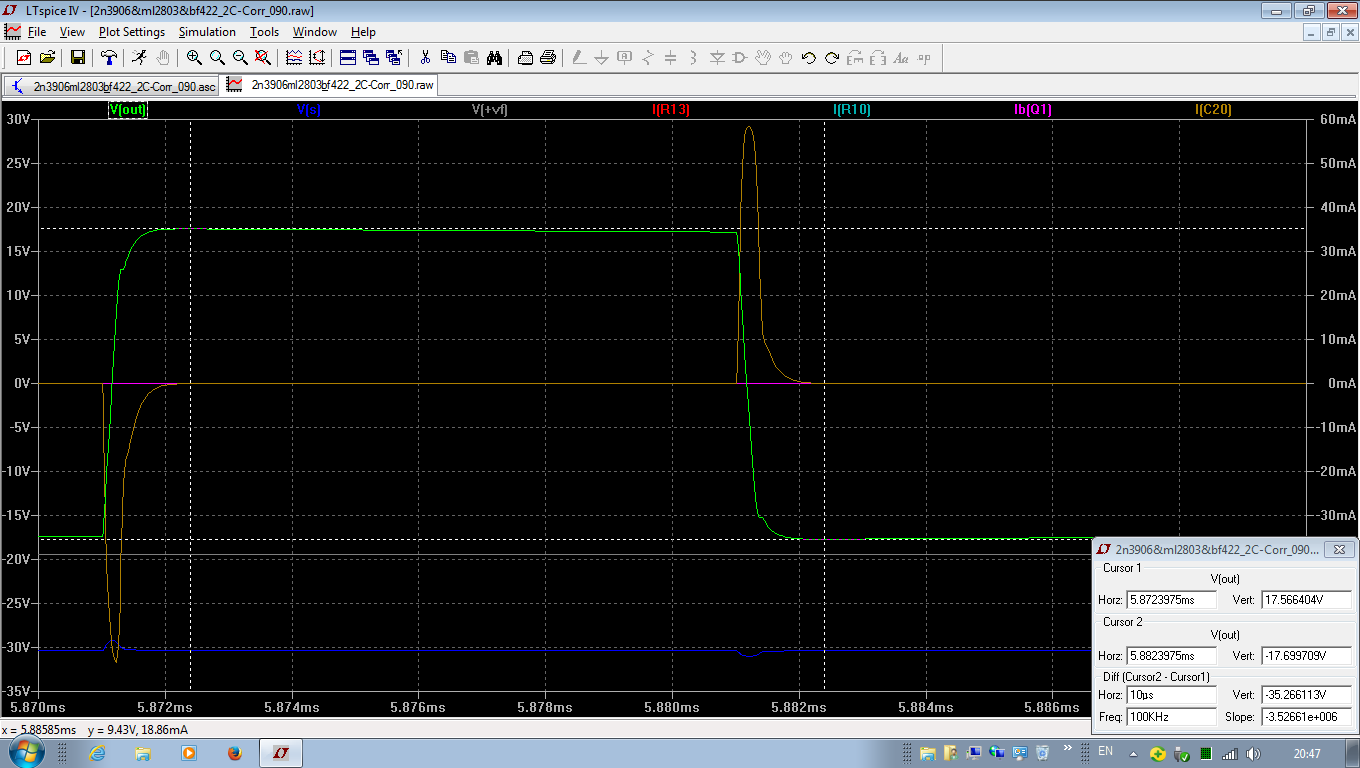Image resolution: width=1360 pixels, height=768 pixels.
Task: Click Cursor 2 Vert field -17.699709V
Action: [1306, 656]
